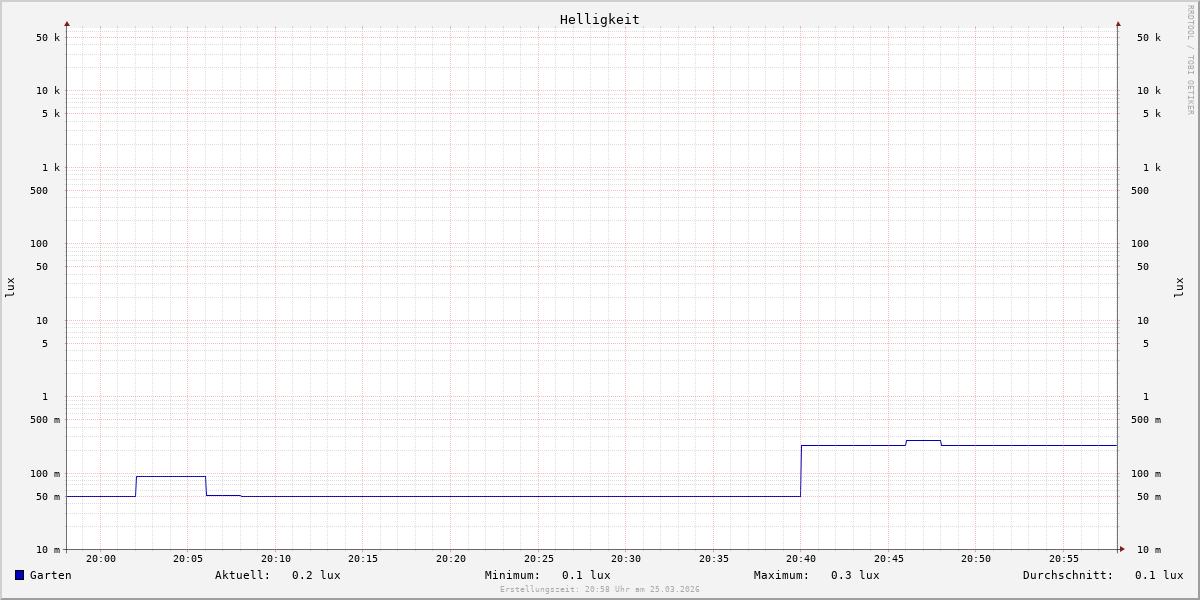Click the RRDTOOL / TOBI OETIKER watermark

(1190, 59)
